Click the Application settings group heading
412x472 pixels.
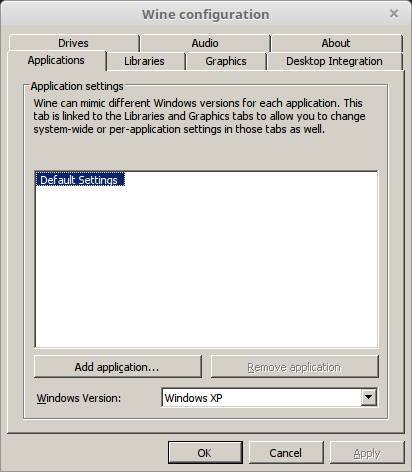click(x=77, y=86)
